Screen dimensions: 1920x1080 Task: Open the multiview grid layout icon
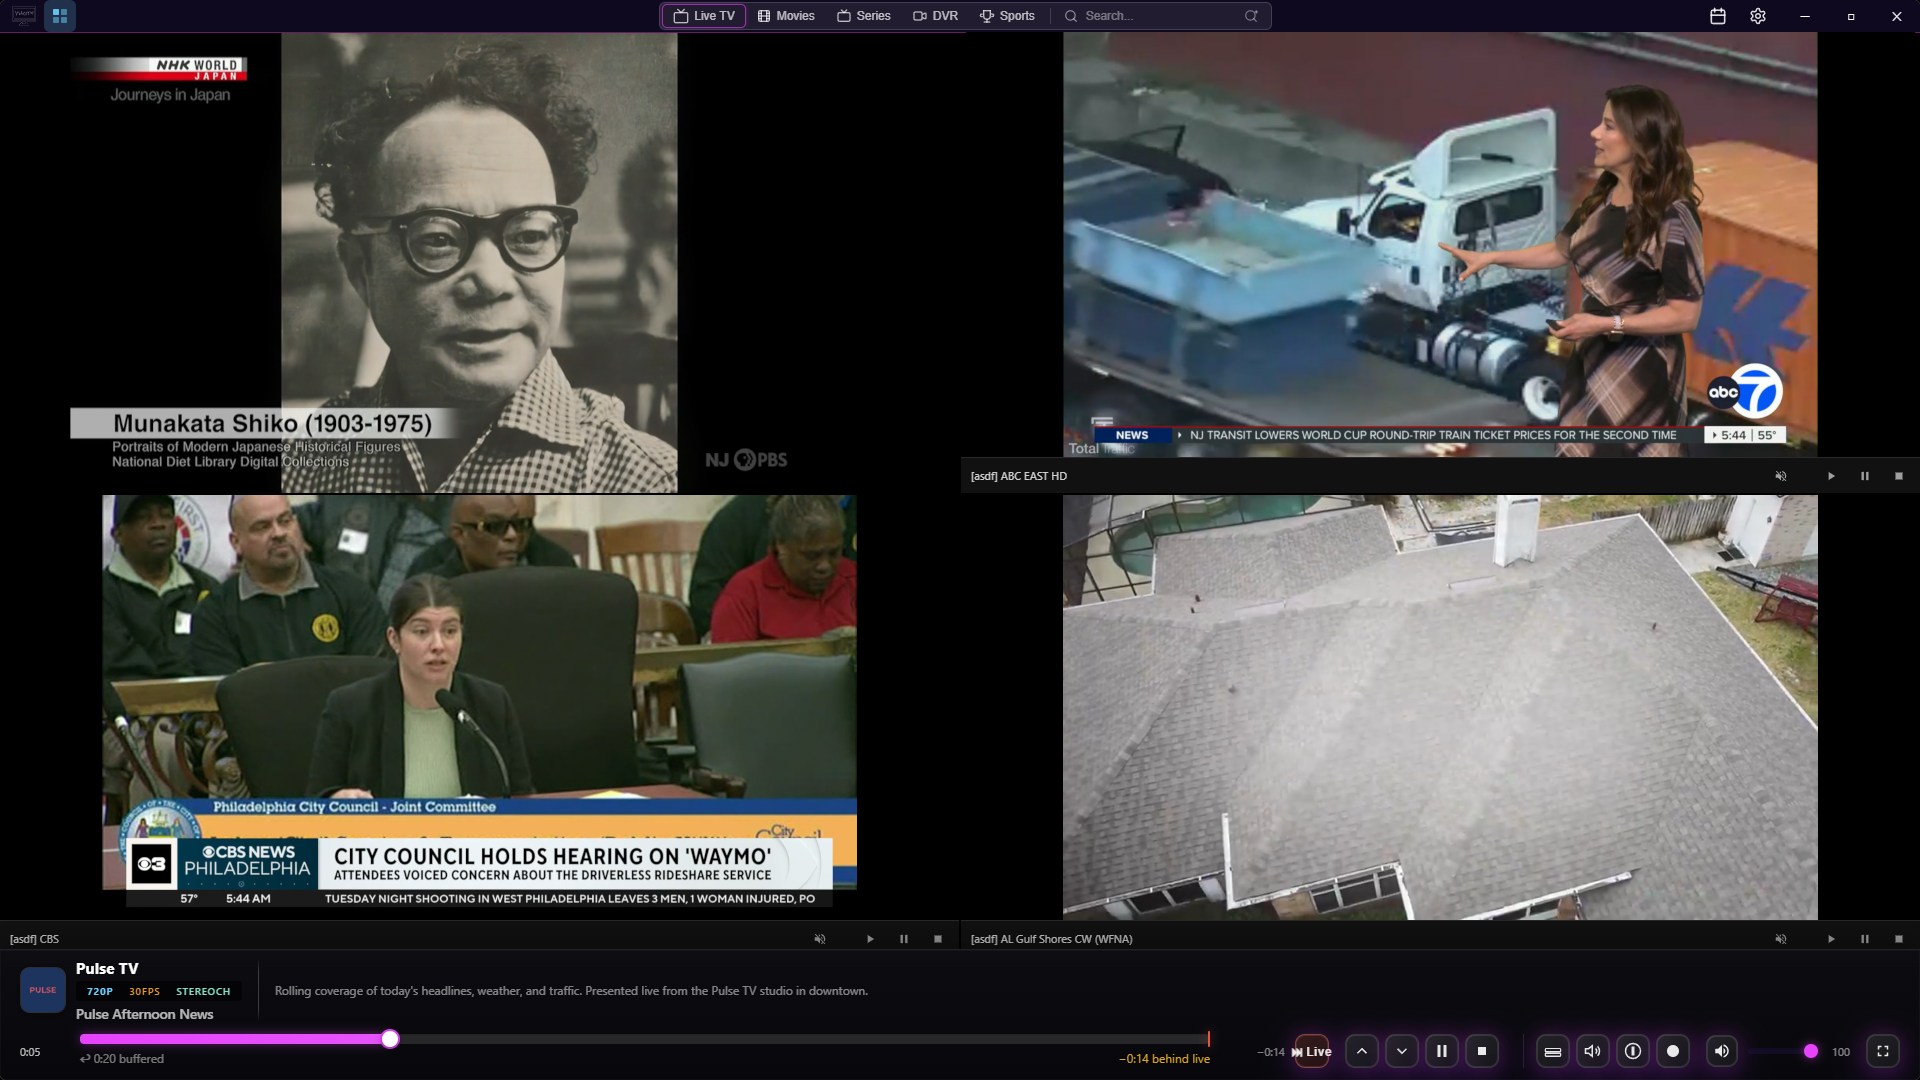coord(60,16)
